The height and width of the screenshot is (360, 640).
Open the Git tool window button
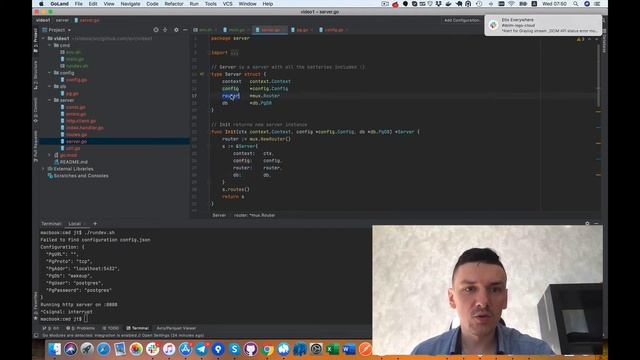(x=51, y=328)
